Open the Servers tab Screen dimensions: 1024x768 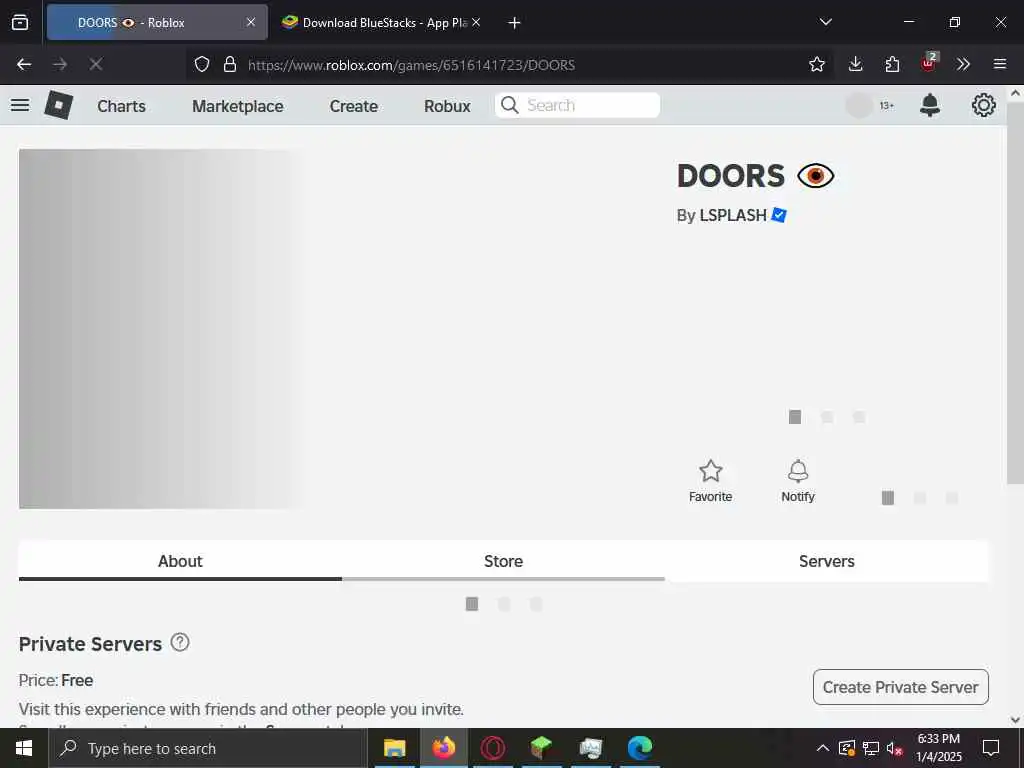(x=827, y=561)
